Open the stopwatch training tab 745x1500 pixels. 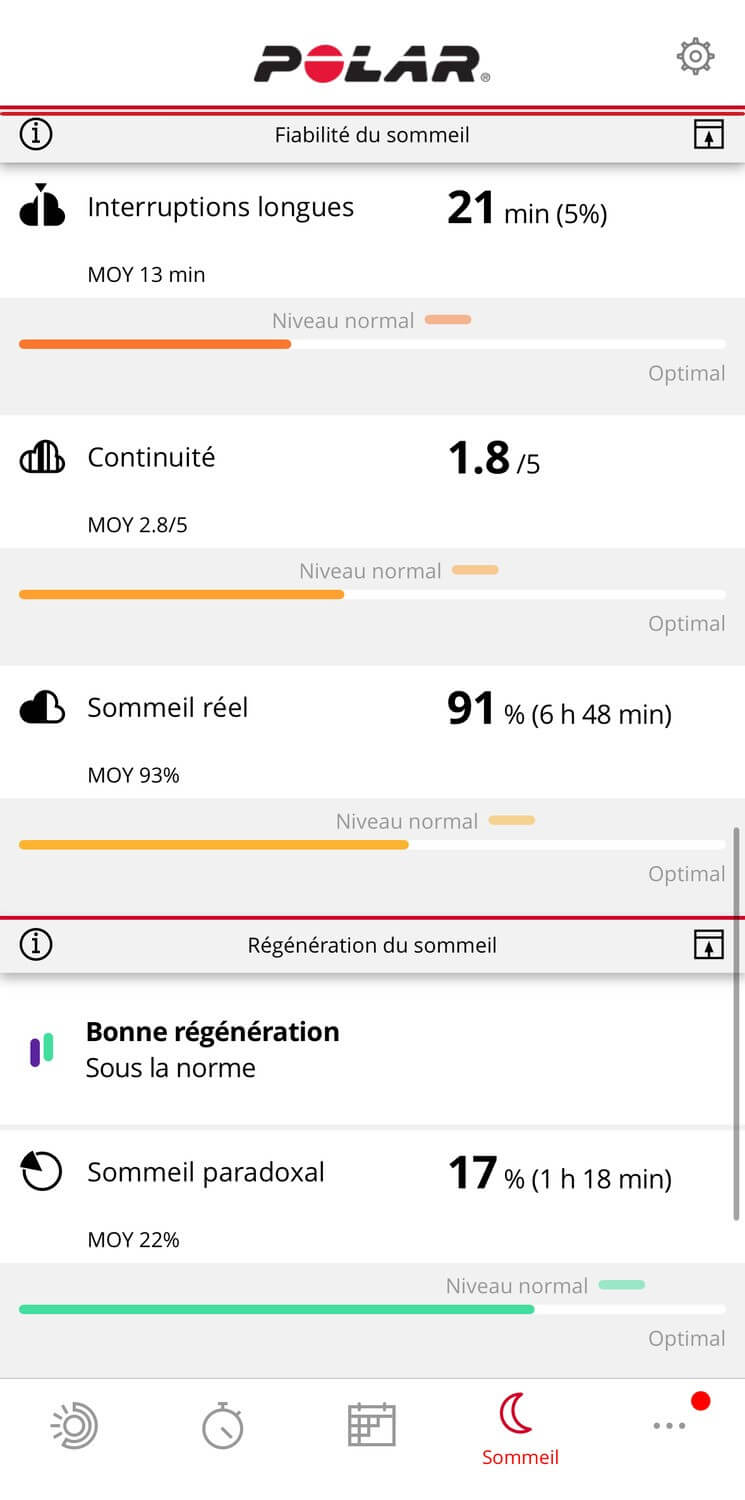tap(222, 1425)
